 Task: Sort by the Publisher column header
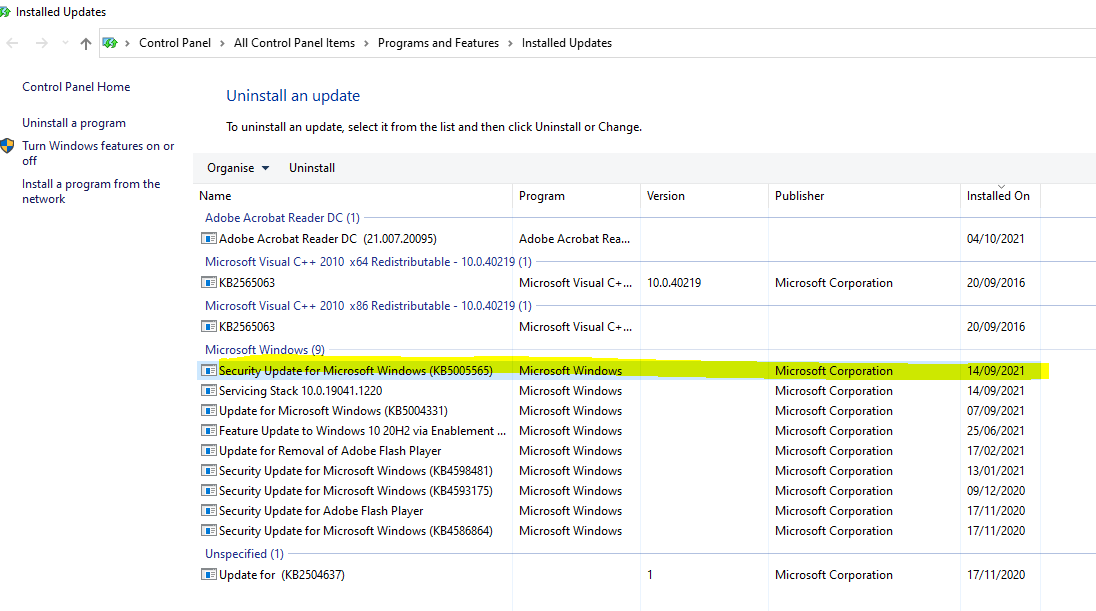click(x=865, y=196)
